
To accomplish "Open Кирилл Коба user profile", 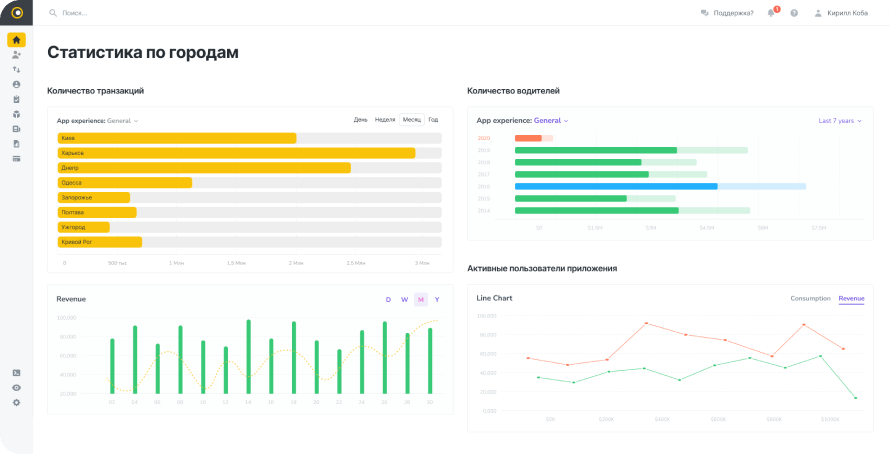I will (x=847, y=13).
